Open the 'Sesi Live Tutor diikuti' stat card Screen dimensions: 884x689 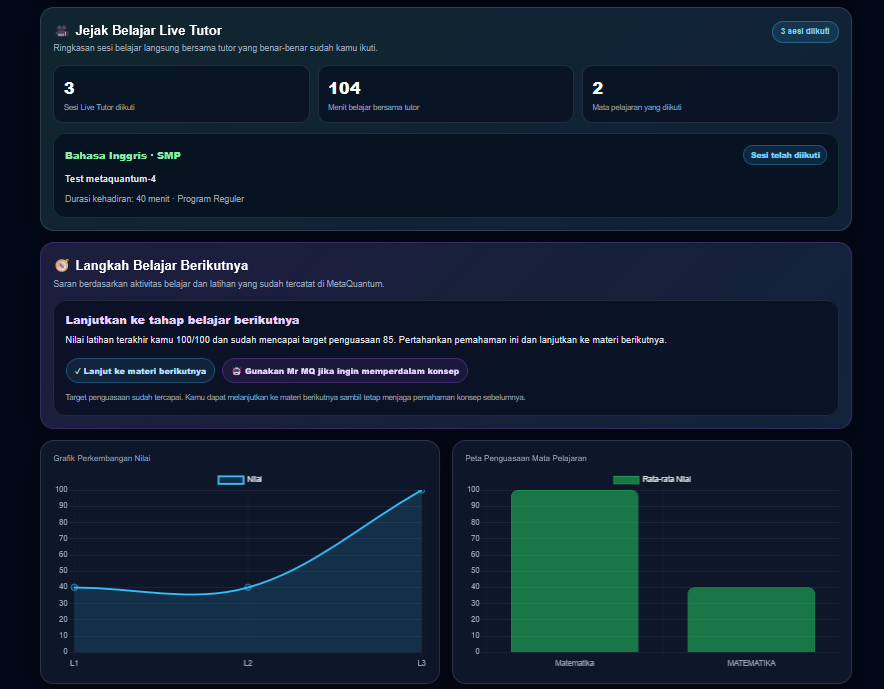pos(181,94)
